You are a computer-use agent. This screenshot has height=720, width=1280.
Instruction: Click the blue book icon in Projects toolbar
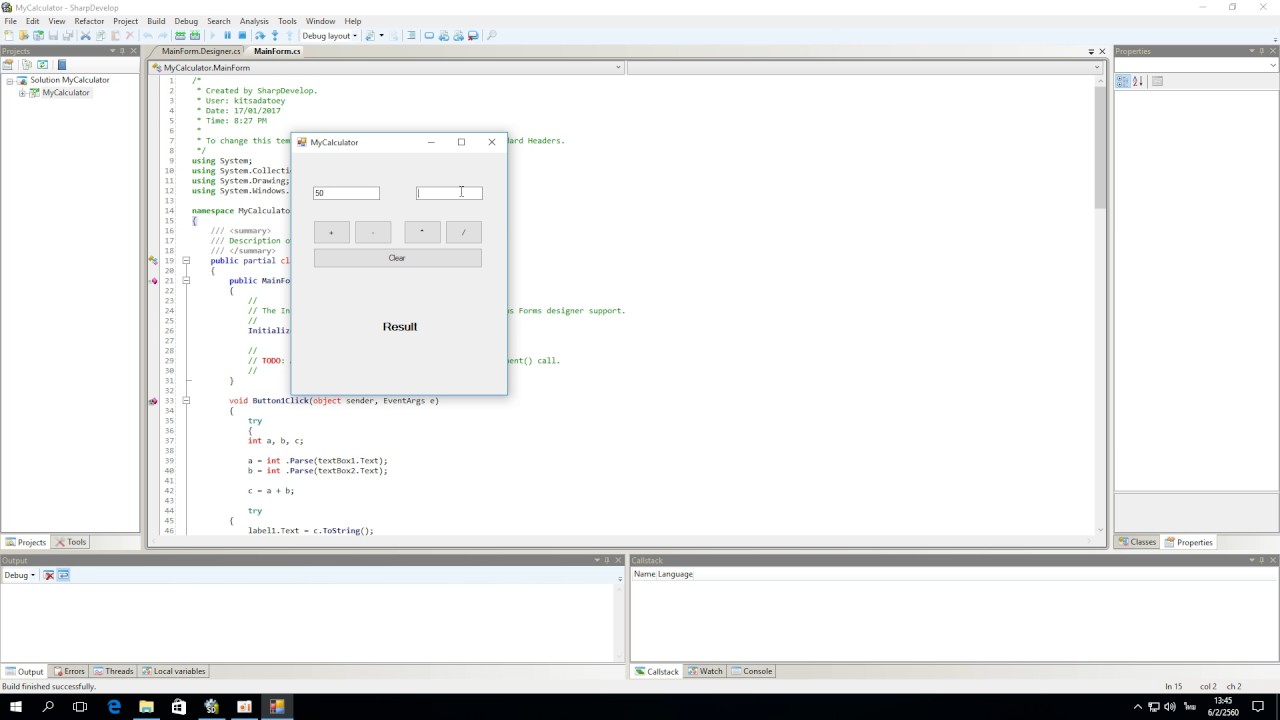click(61, 64)
